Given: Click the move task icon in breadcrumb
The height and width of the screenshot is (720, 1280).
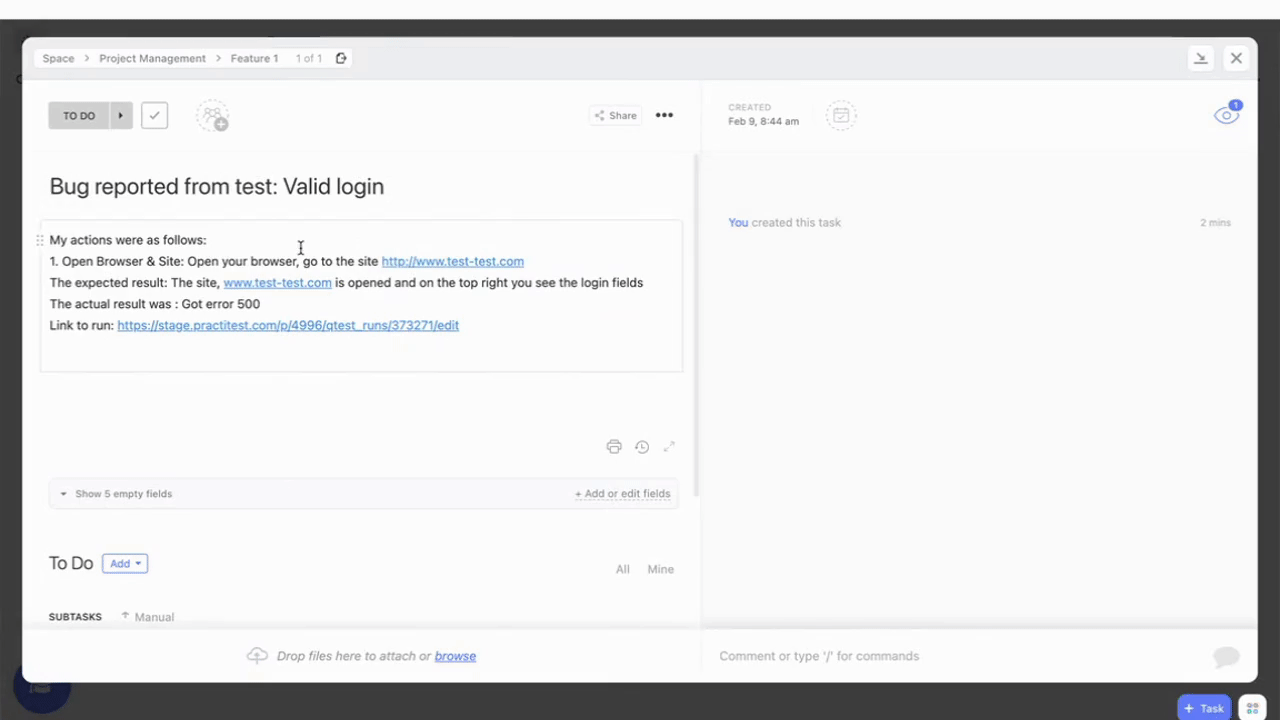Looking at the screenshot, I should pos(341,58).
